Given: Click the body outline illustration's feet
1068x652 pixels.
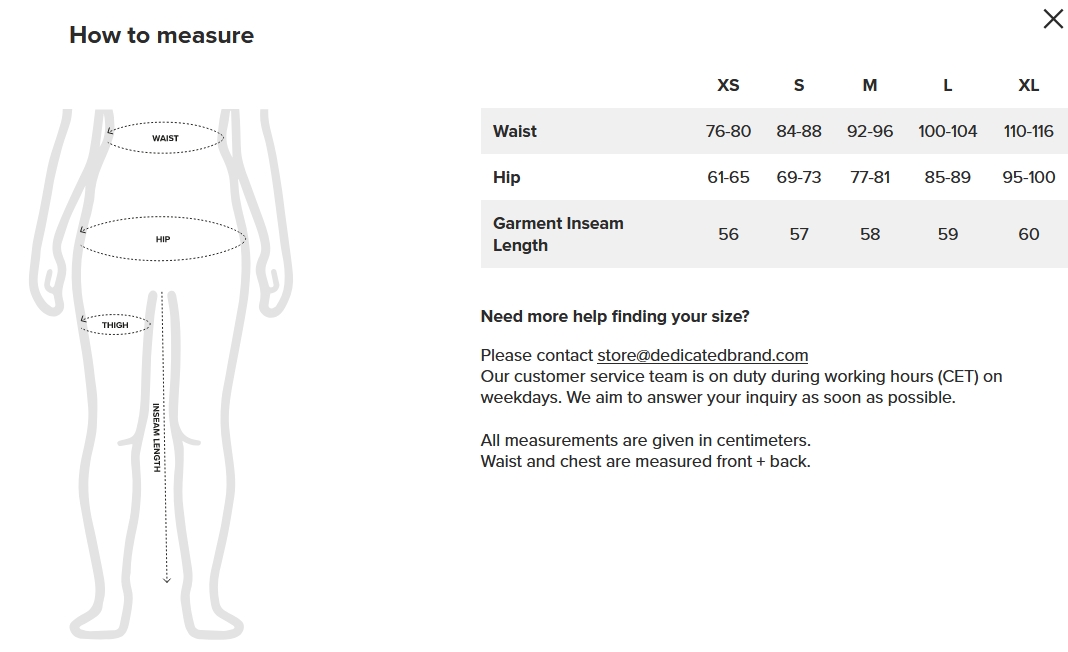Looking at the screenshot, I should (x=157, y=623).
